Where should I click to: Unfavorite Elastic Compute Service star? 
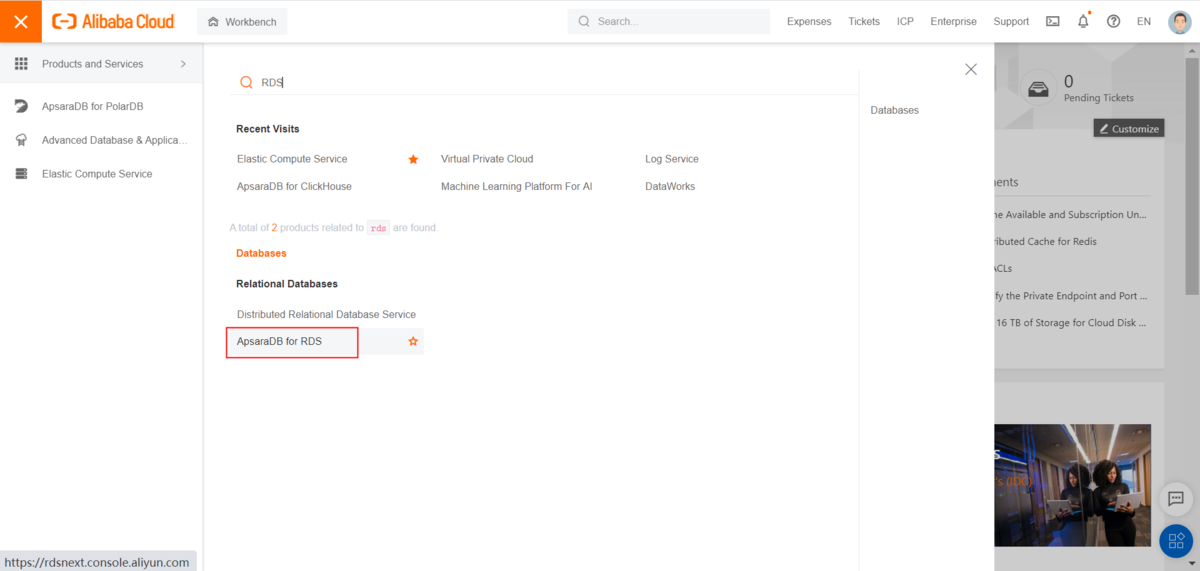coord(413,159)
